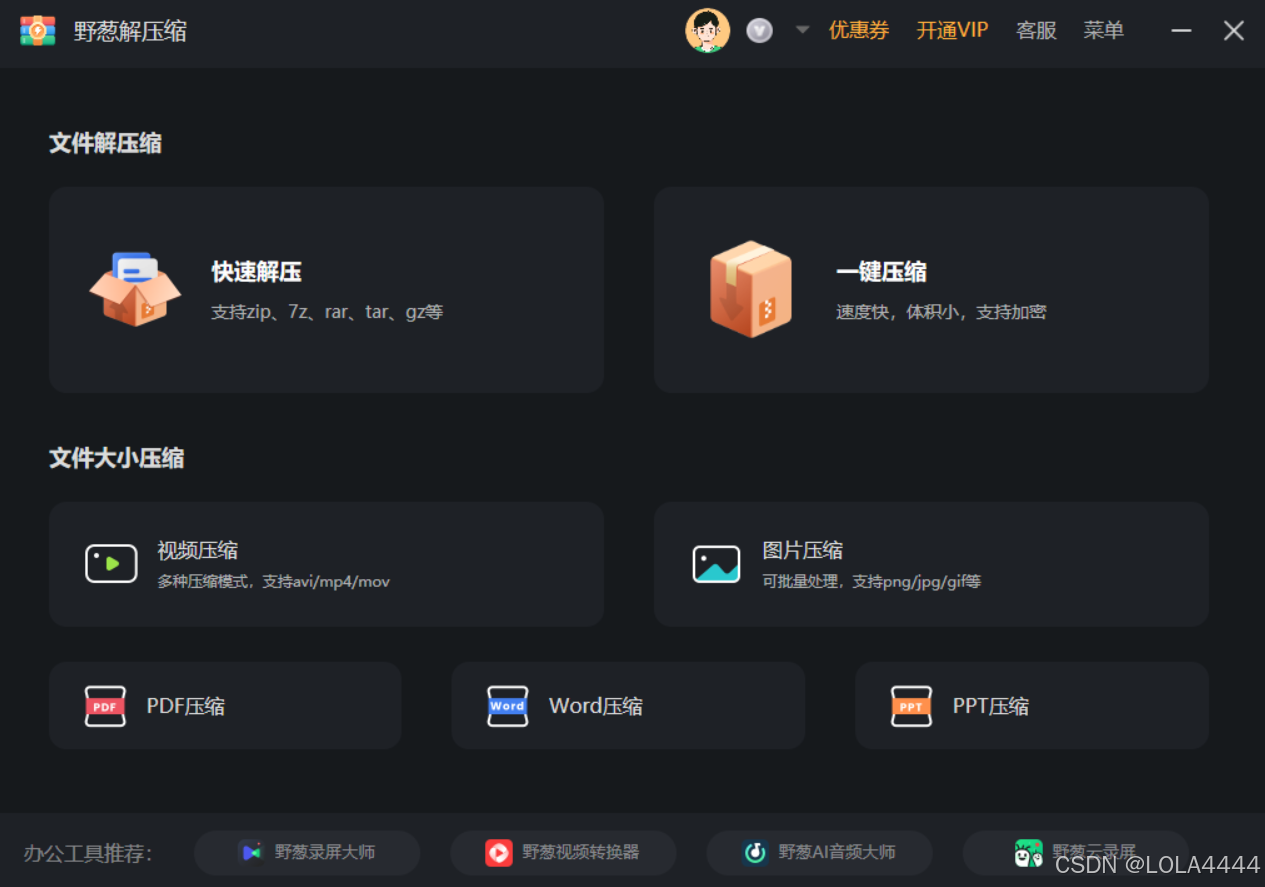Open the 野葱AI音频大师 recommendation

[820, 852]
